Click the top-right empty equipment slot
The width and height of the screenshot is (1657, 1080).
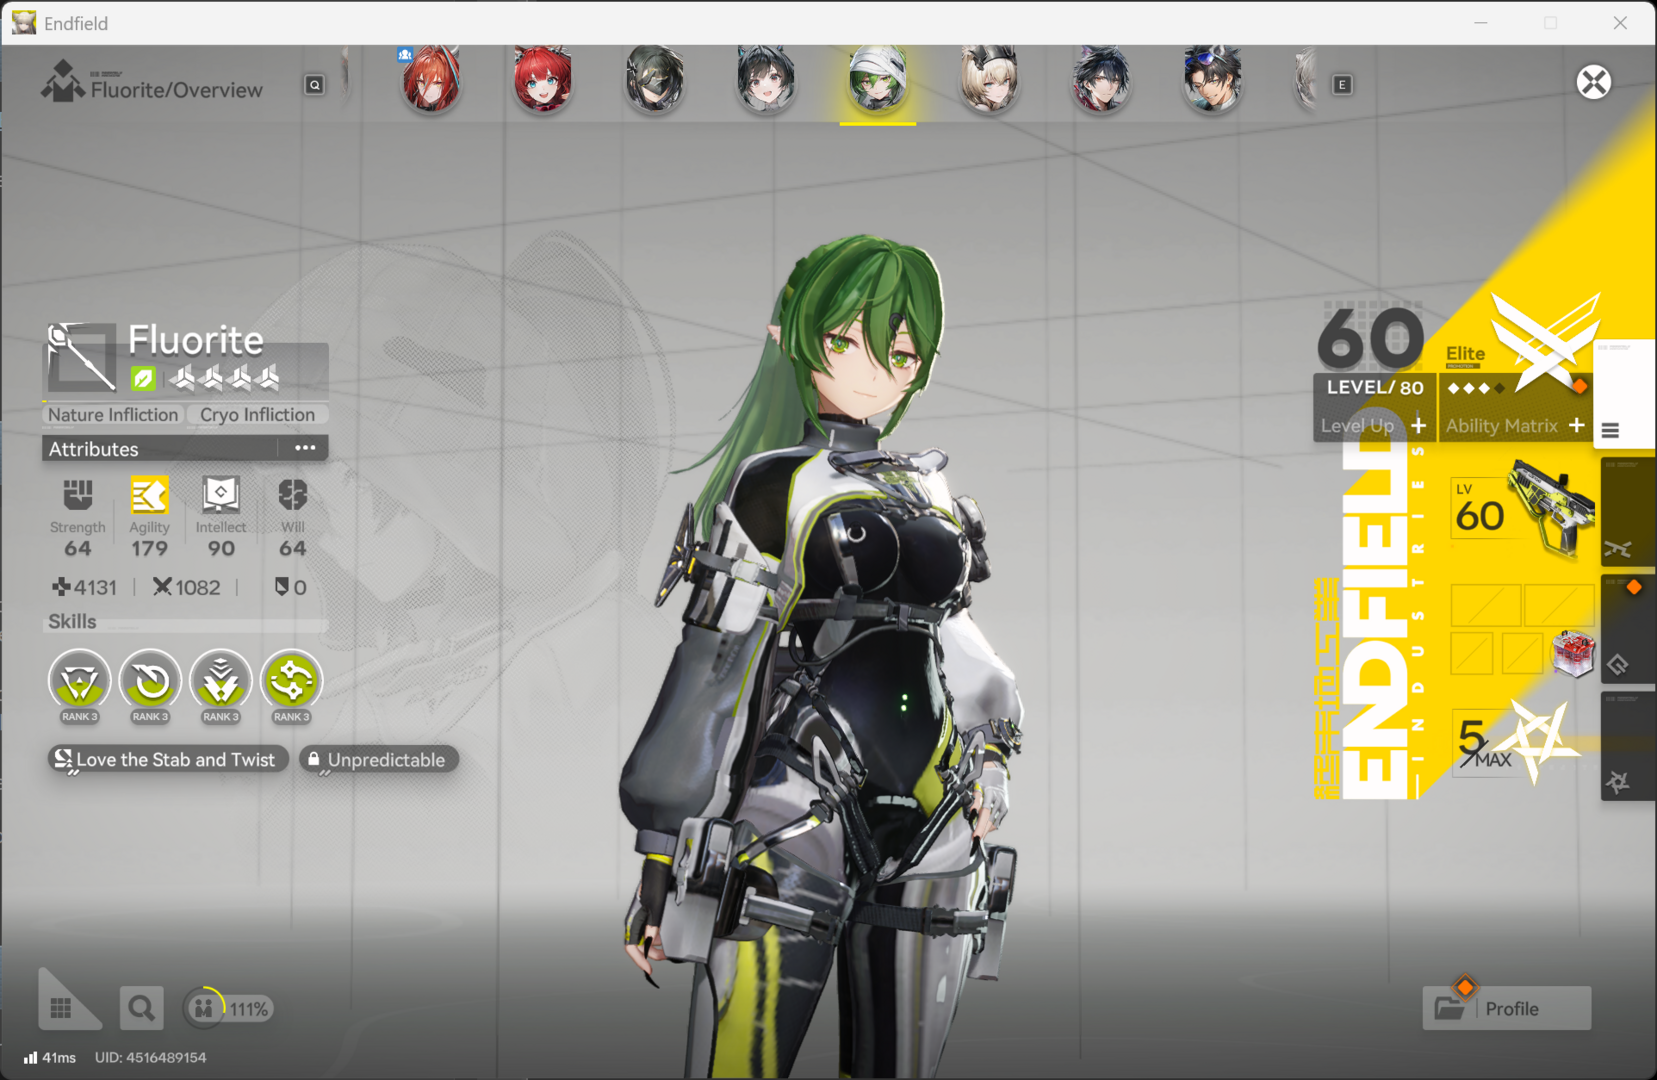(1559, 605)
